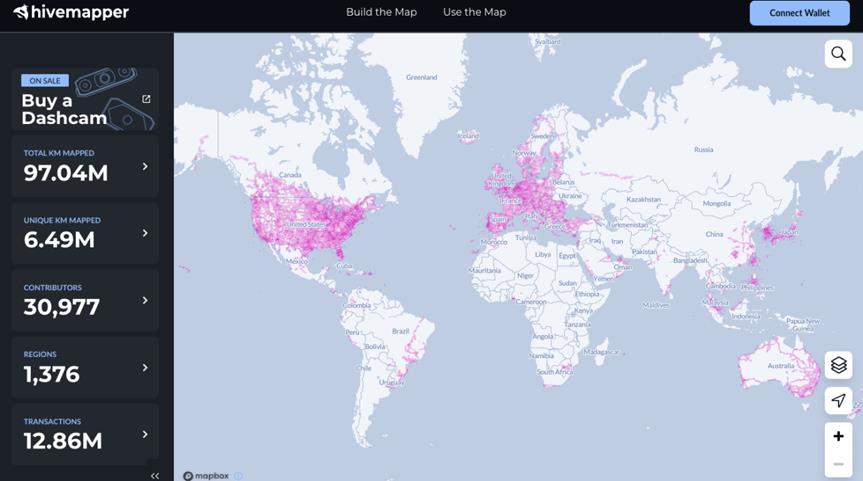Click Mongolia label on map
The width and height of the screenshot is (863, 481).
point(717,203)
